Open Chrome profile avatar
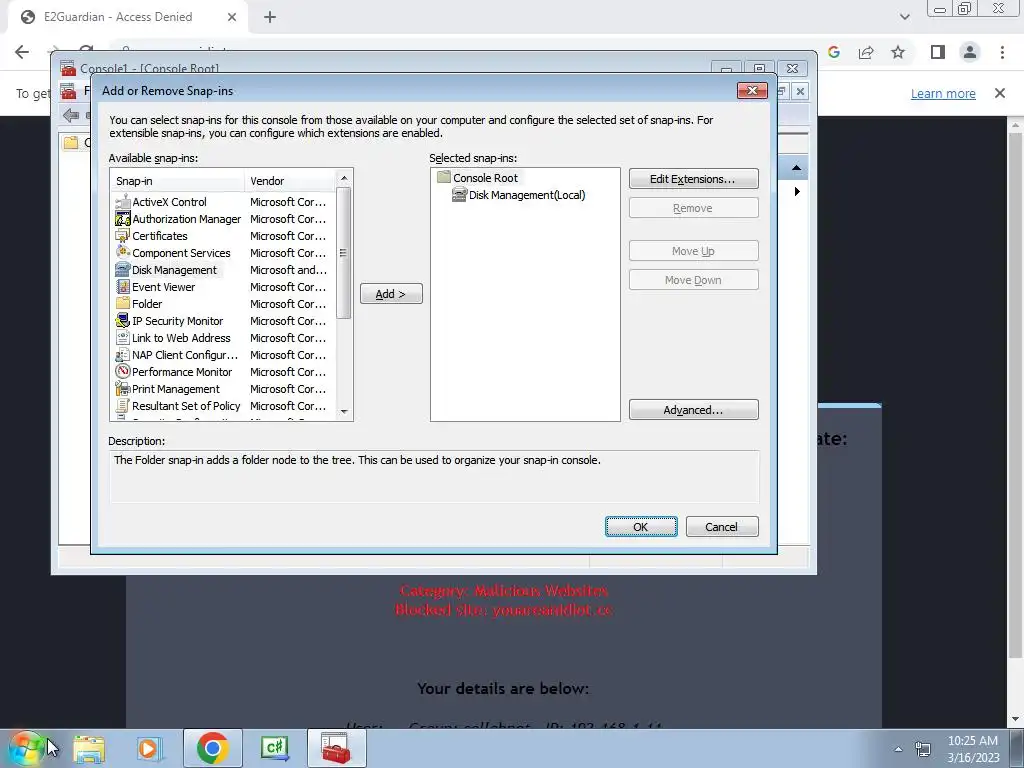The width and height of the screenshot is (1024, 768). [970, 52]
